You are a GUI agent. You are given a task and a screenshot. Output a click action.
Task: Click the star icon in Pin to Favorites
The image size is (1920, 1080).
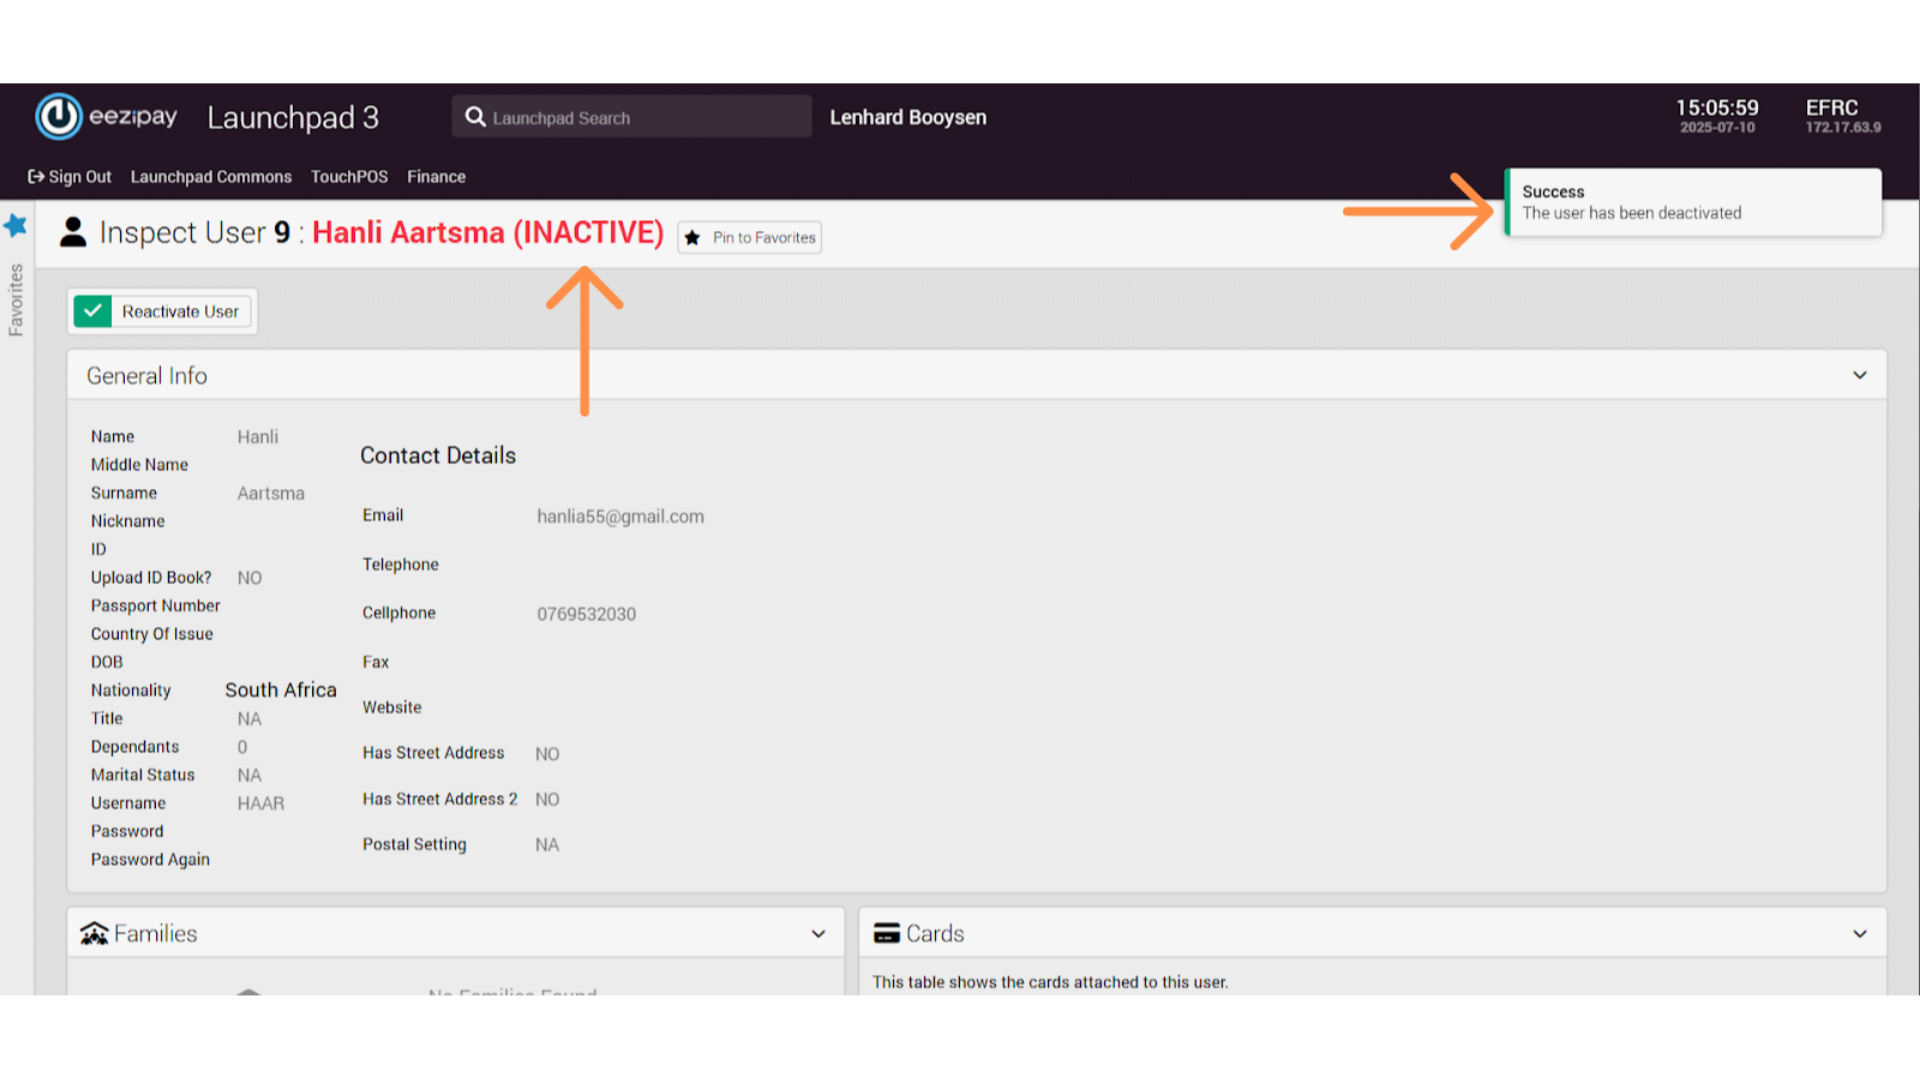[x=692, y=238]
